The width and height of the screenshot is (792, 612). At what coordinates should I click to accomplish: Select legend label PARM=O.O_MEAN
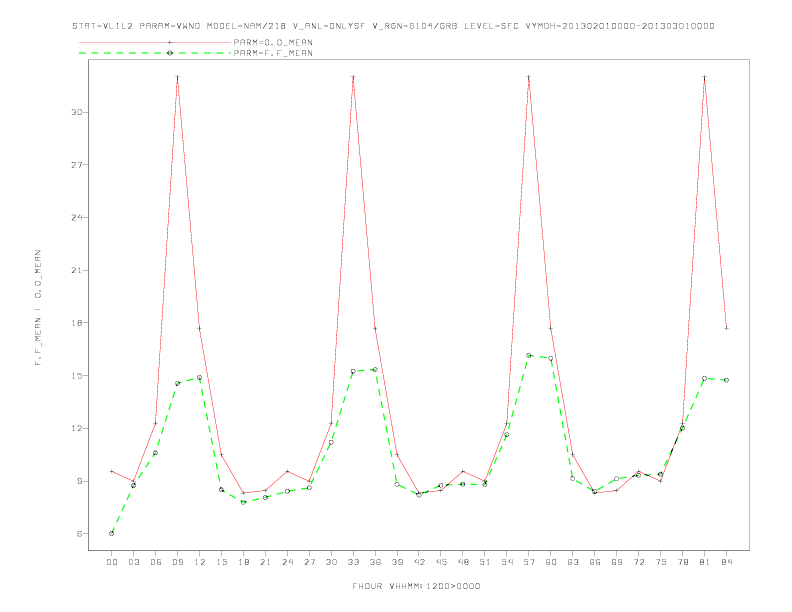(273, 42)
